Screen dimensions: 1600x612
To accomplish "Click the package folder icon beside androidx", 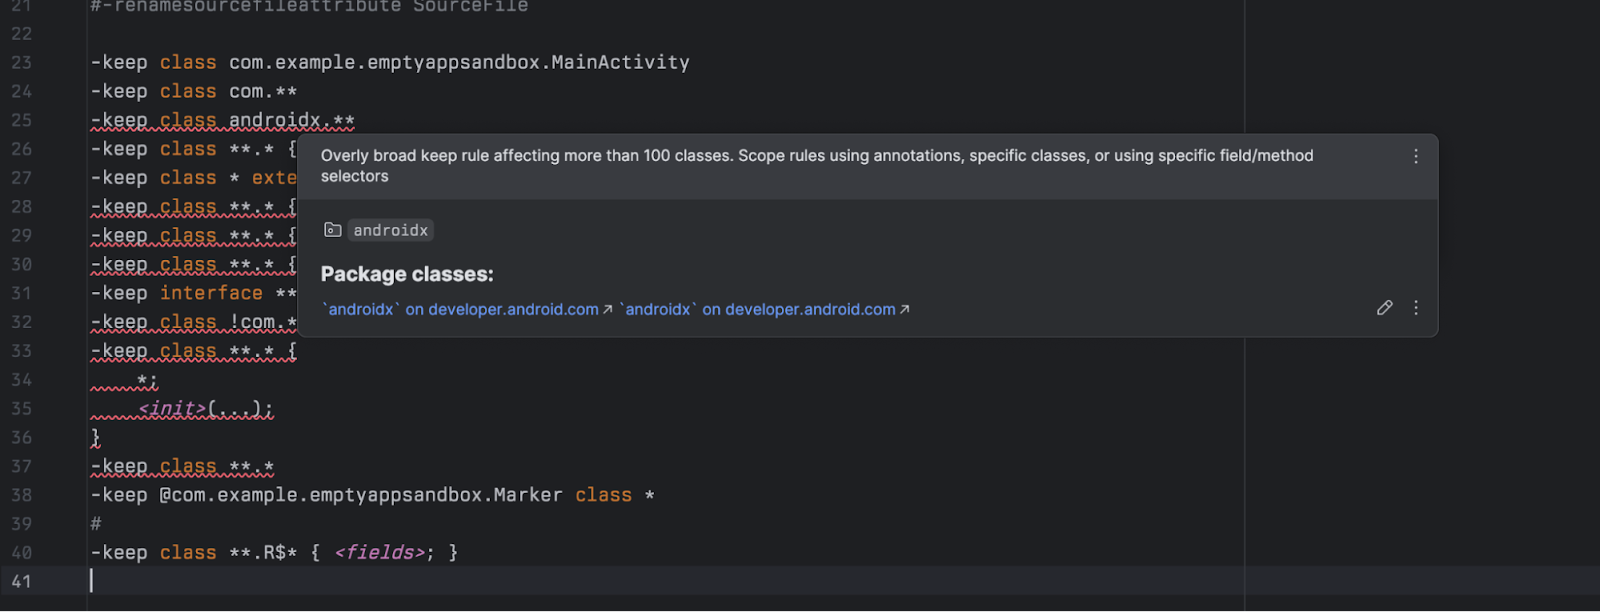I will [333, 230].
